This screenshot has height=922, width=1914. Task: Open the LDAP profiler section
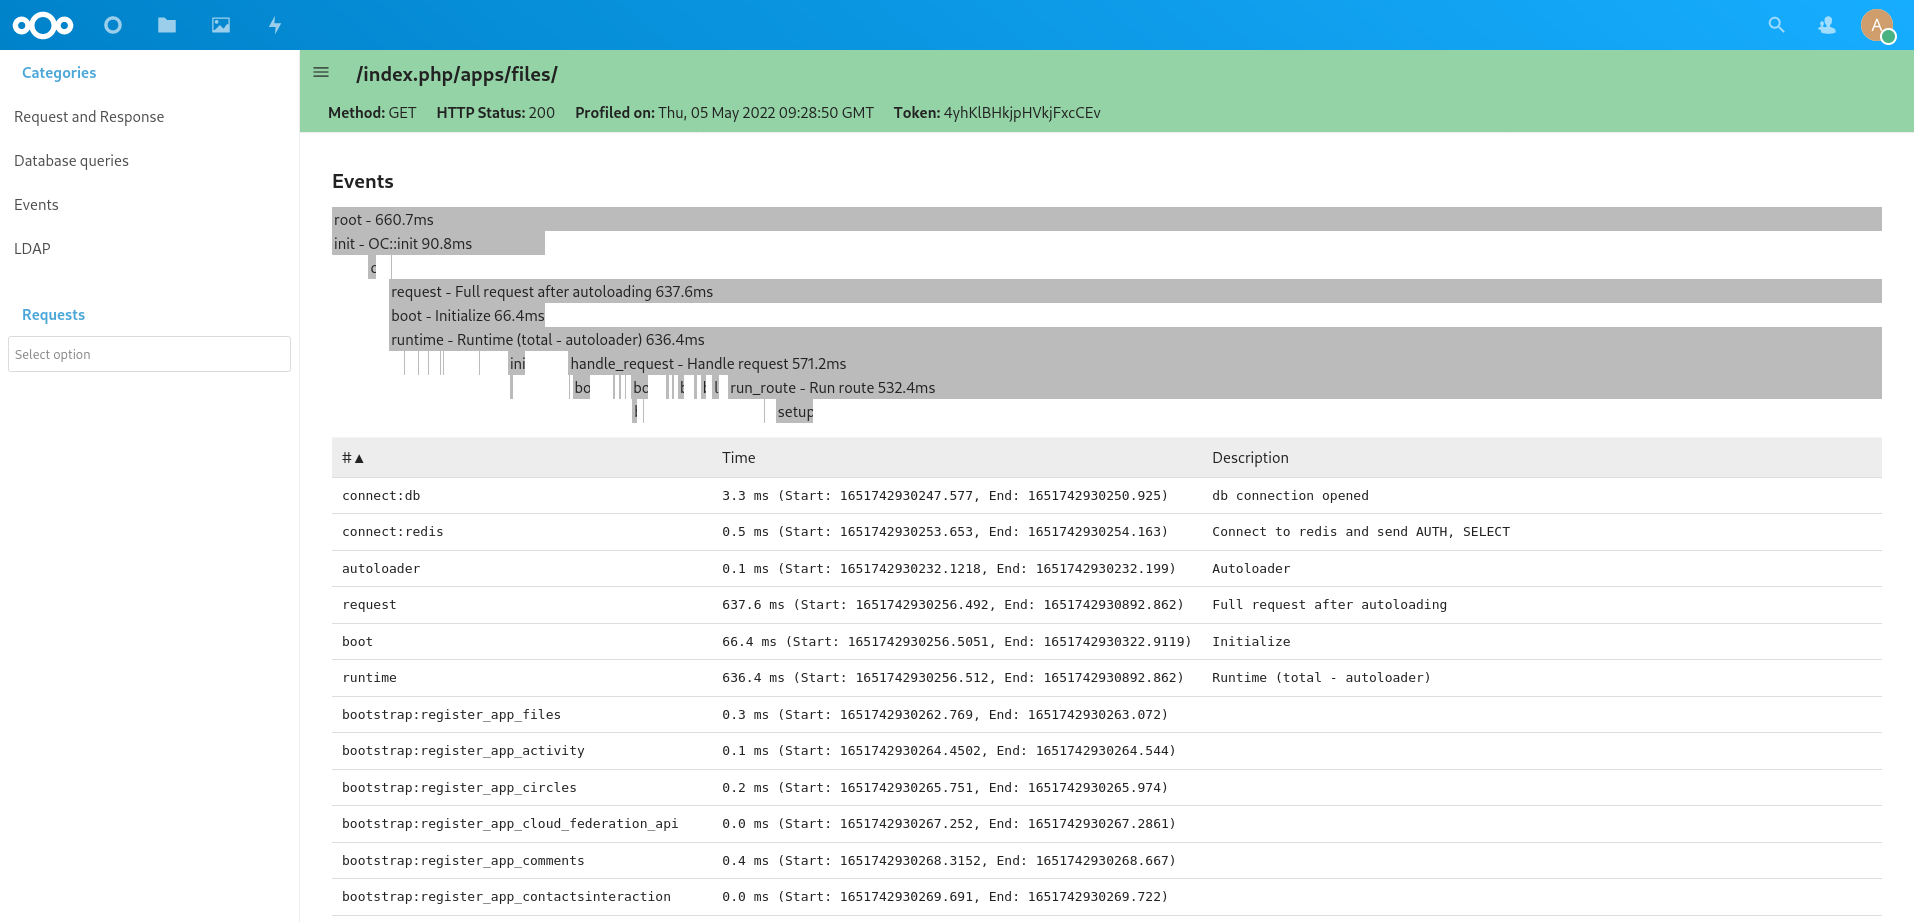[32, 248]
